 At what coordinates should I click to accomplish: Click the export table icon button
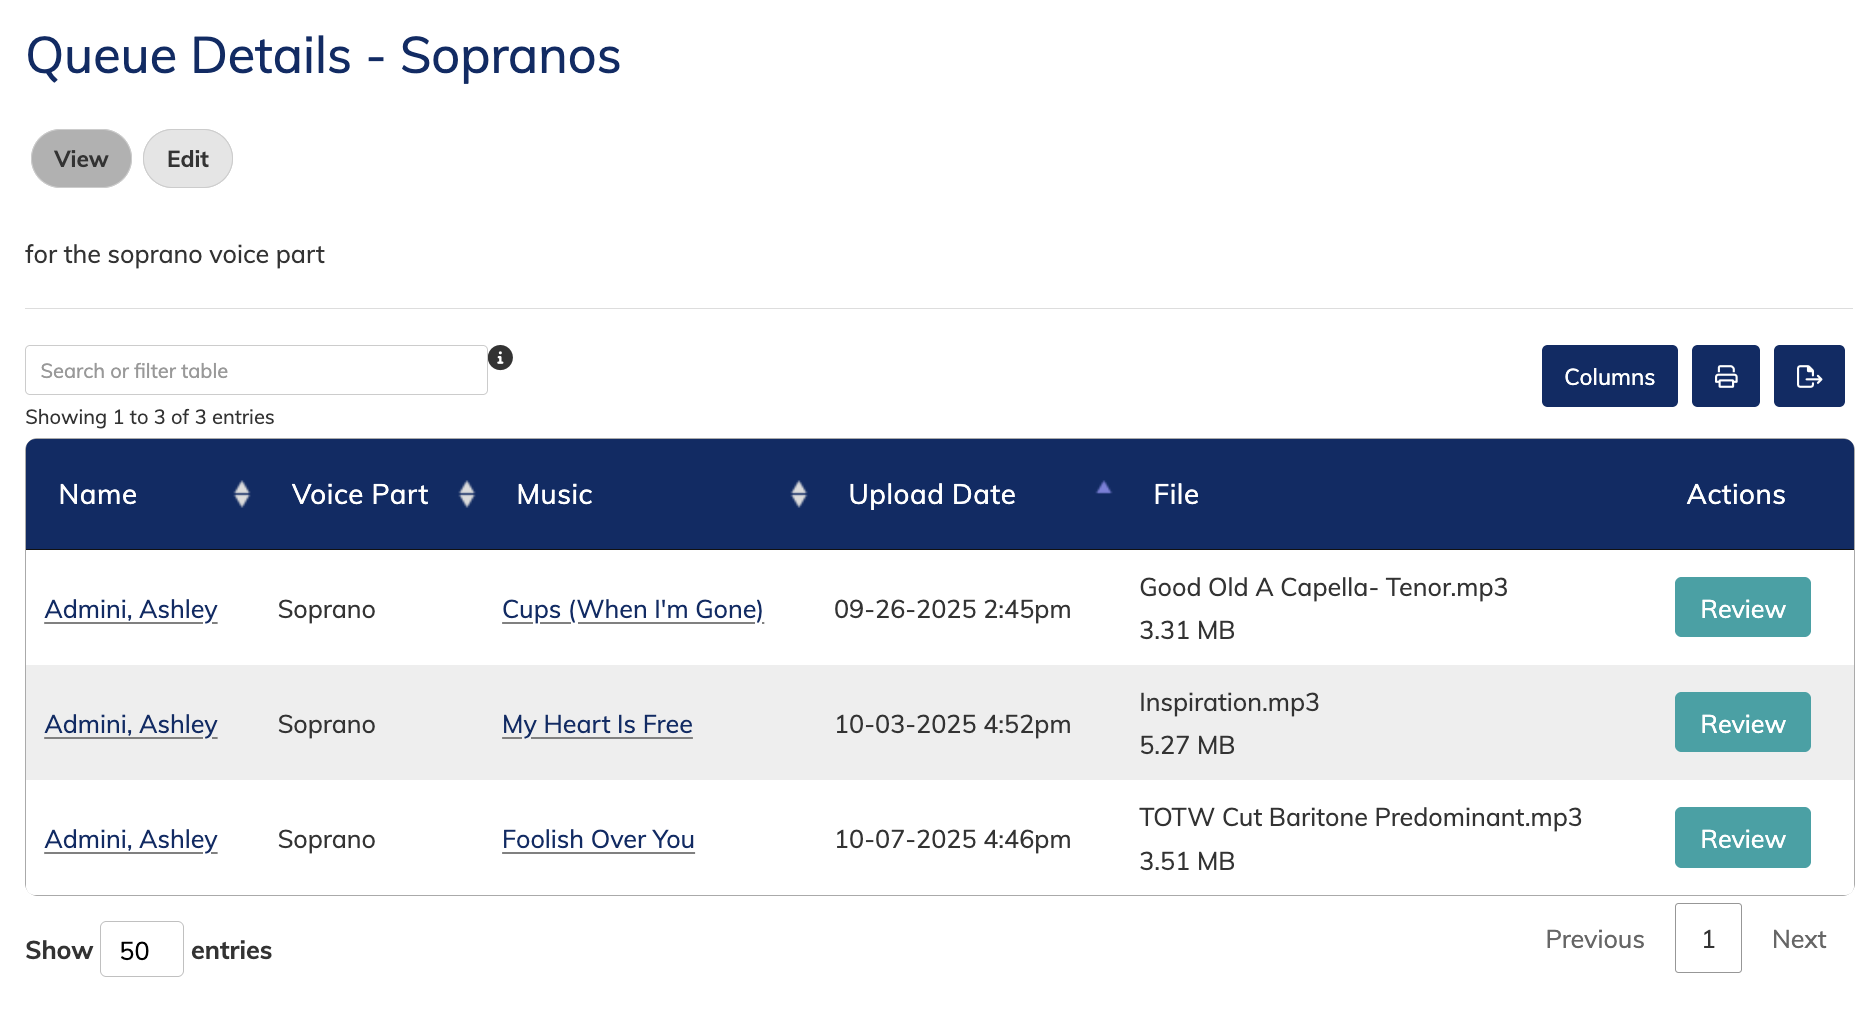pos(1808,376)
